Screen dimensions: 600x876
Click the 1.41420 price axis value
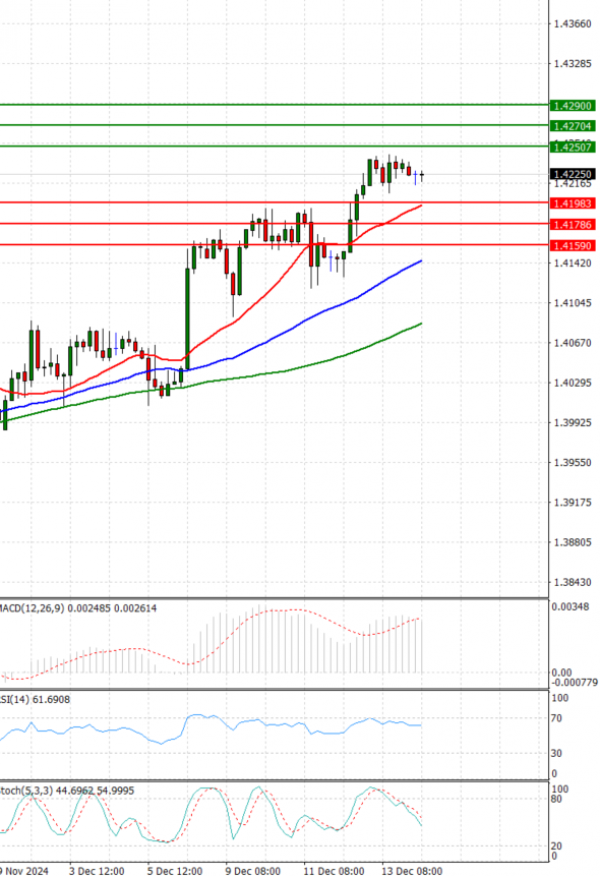(573, 263)
